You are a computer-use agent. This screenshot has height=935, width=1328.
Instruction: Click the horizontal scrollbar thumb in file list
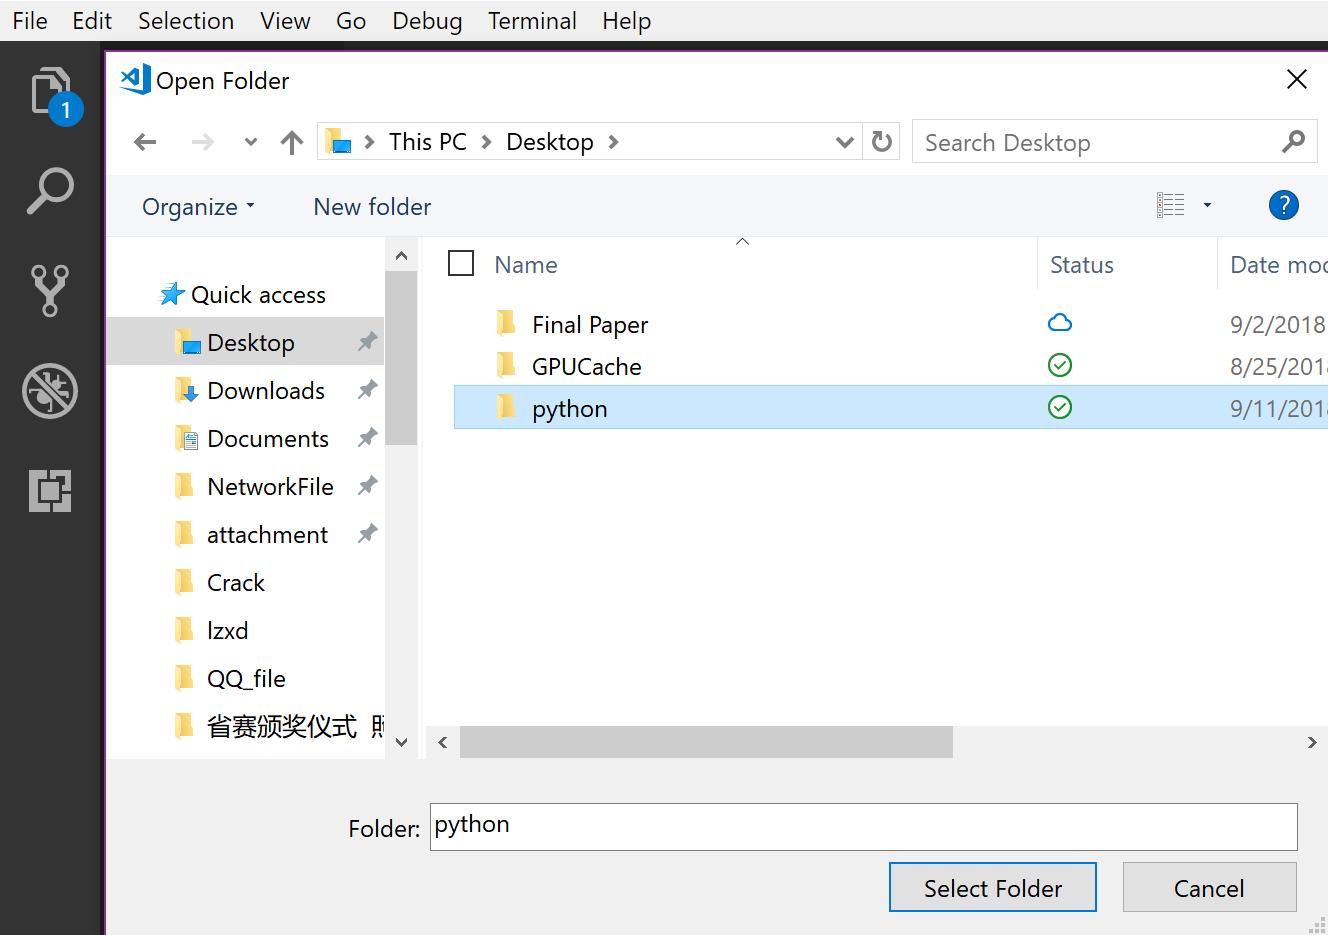point(706,742)
